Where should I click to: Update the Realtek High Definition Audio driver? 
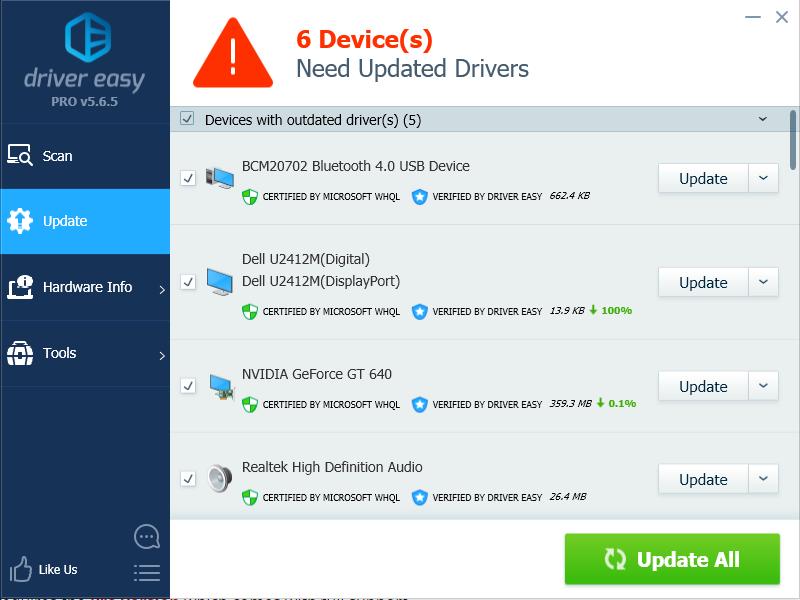point(702,479)
